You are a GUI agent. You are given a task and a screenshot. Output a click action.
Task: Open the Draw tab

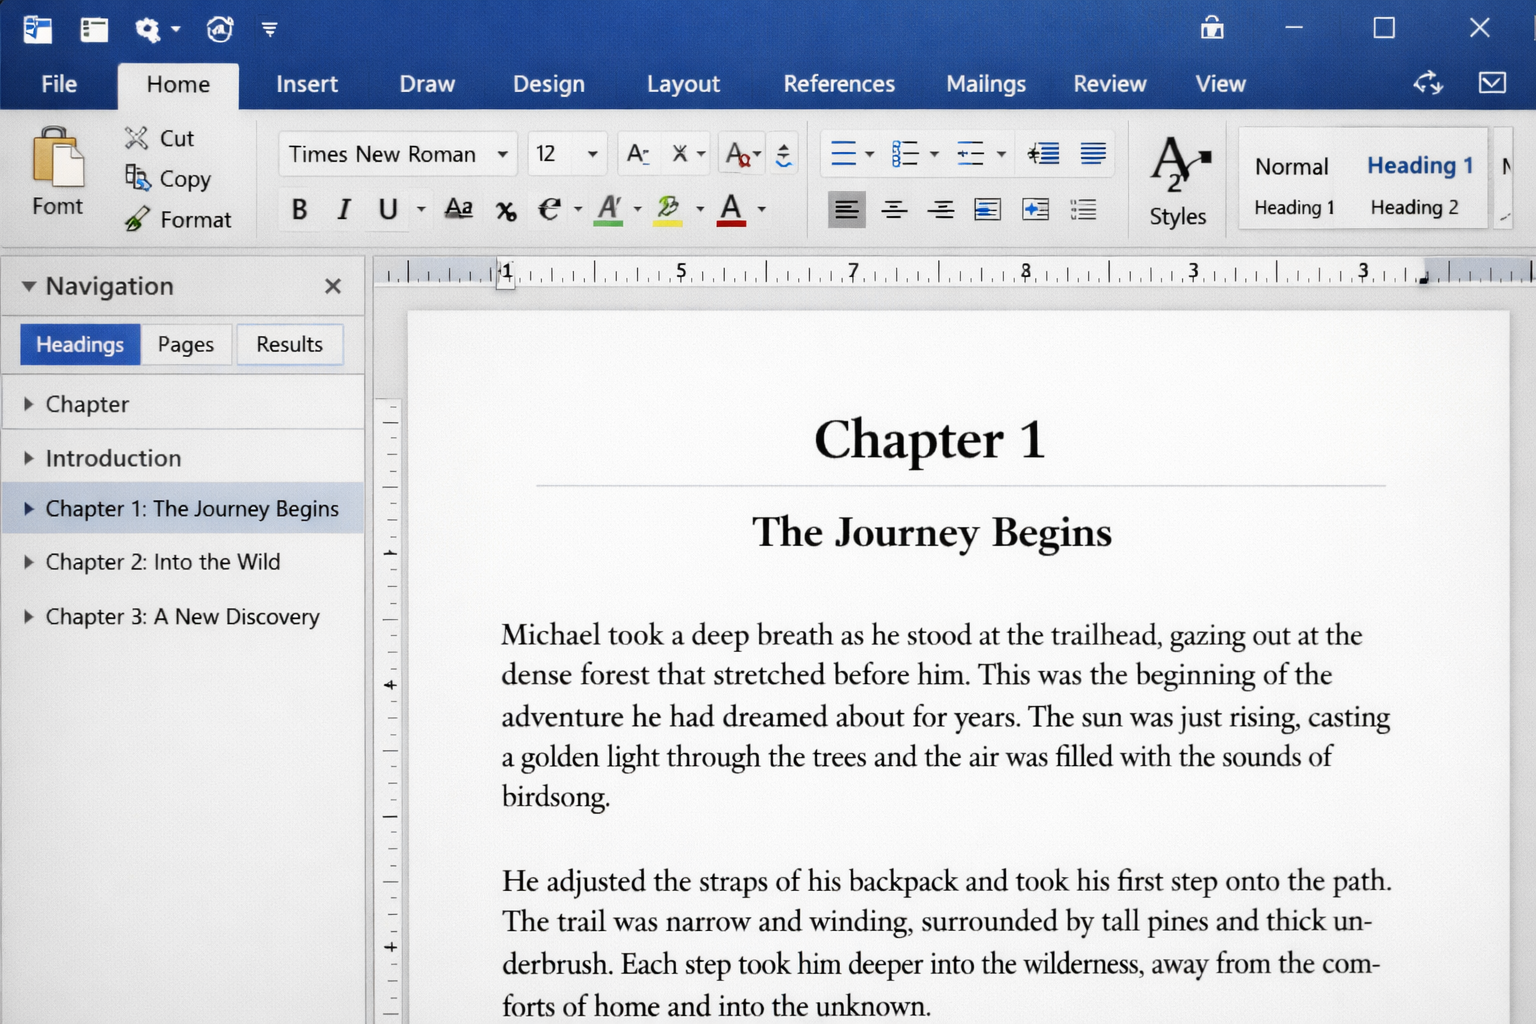[427, 84]
